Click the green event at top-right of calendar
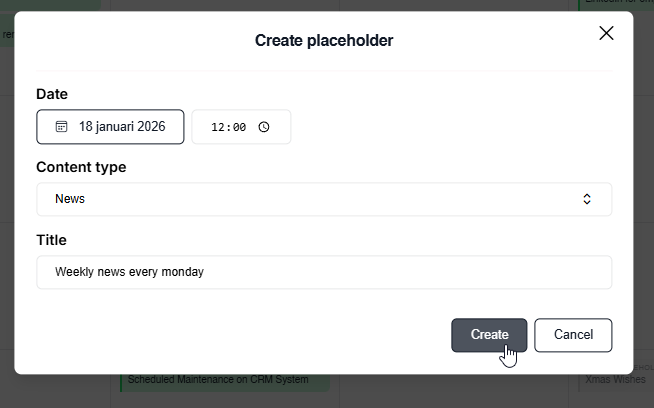The image size is (654, 408). [x=616, y=4]
